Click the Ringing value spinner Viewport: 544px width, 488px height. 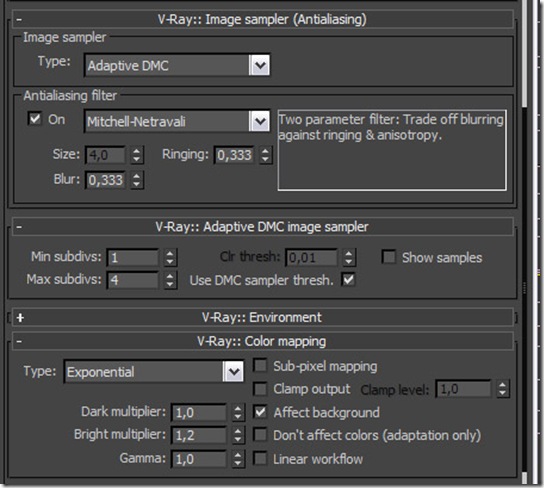[265, 155]
